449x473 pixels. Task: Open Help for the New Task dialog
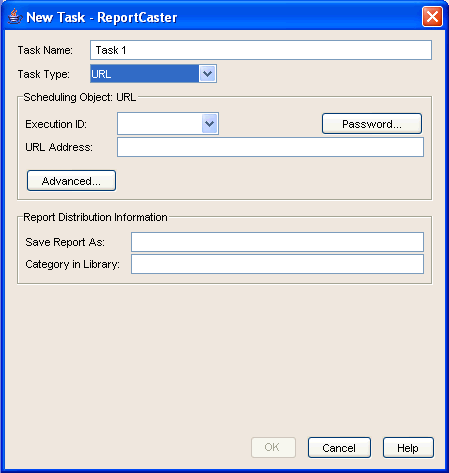pyautogui.click(x=408, y=447)
